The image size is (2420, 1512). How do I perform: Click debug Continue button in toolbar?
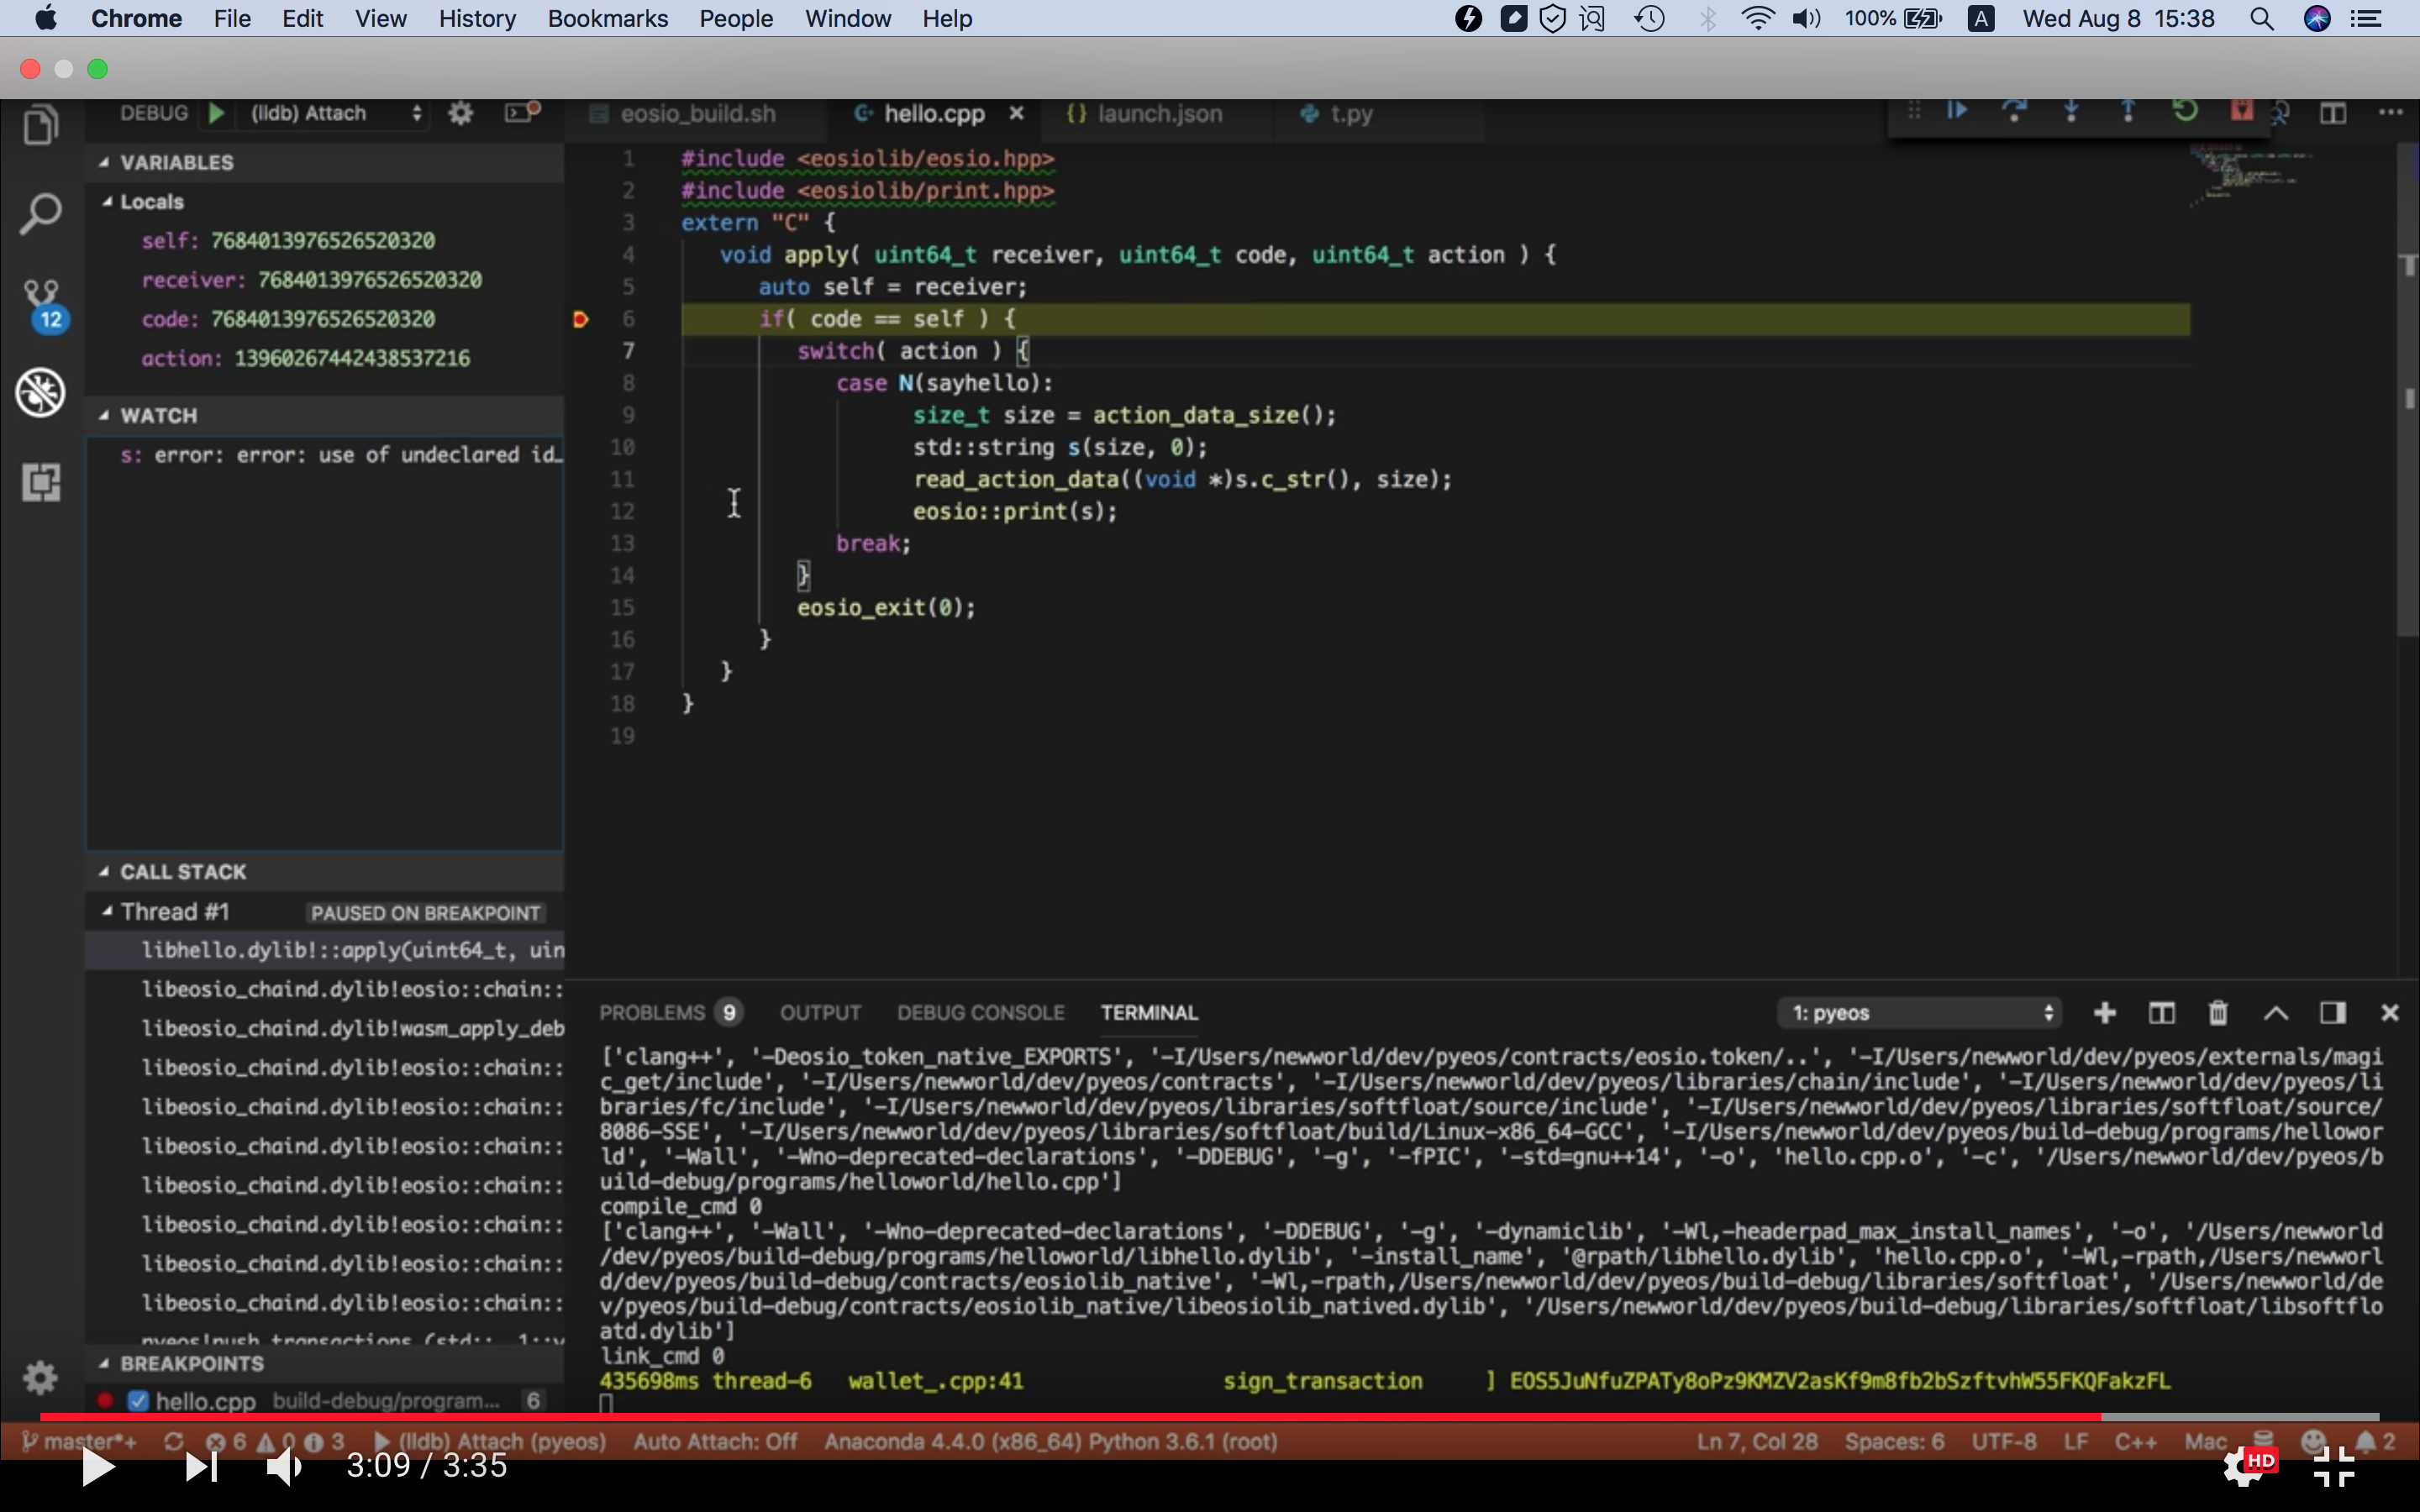1956,111
